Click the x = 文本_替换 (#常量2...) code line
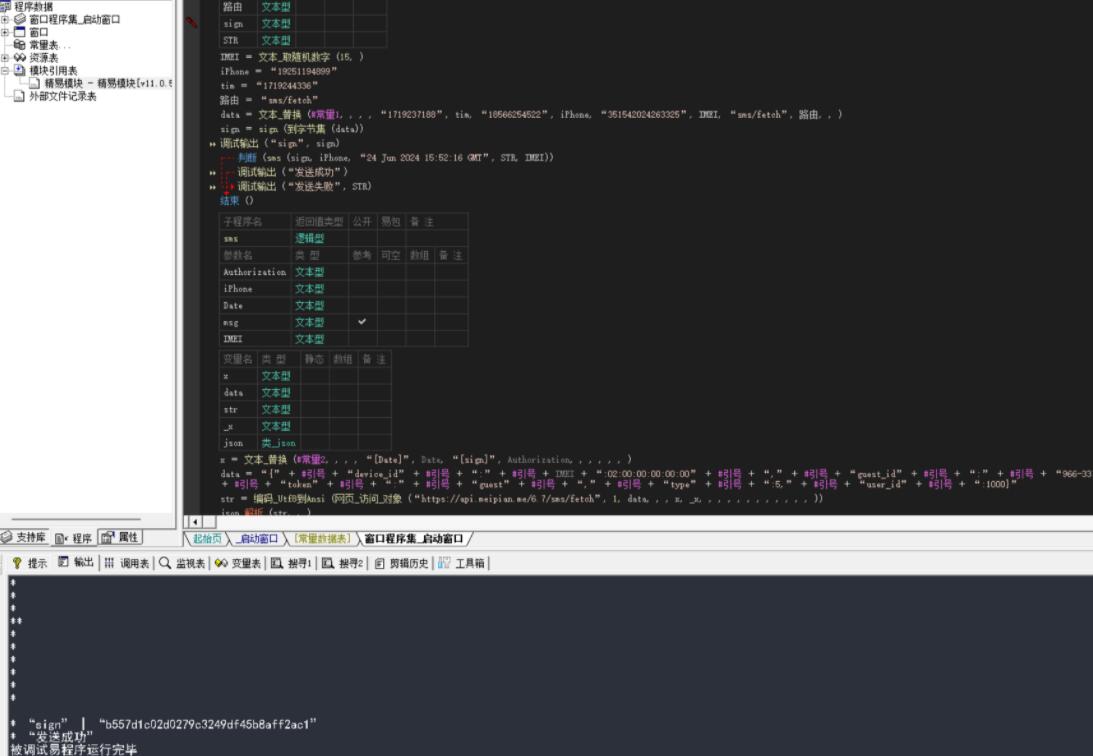Screen dimensions: 1093x756 point(426,460)
